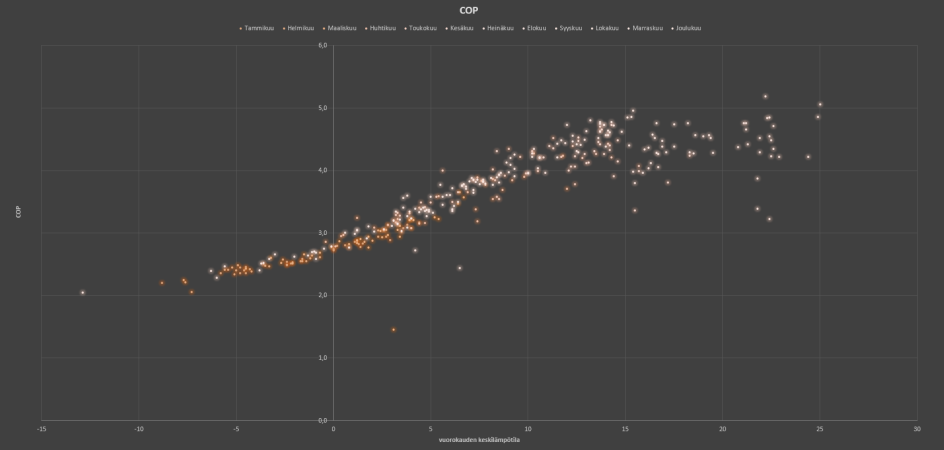Image resolution: width=944 pixels, height=450 pixels.
Task: Click the leftmost data point near -13
Action: (x=82, y=293)
